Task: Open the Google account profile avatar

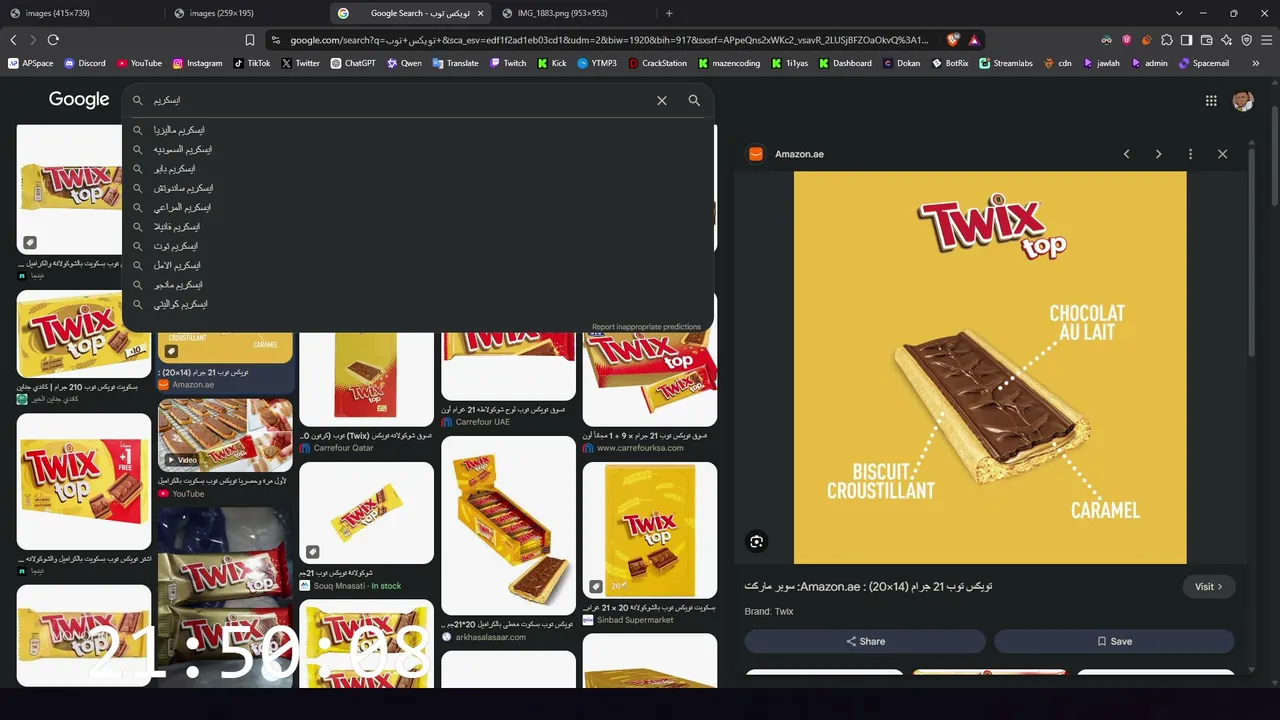Action: pyautogui.click(x=1243, y=100)
